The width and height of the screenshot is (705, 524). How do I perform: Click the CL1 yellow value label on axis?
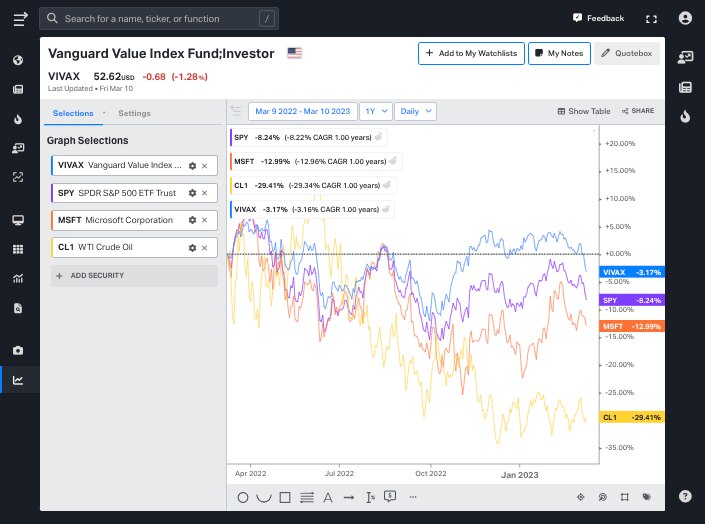point(629,417)
